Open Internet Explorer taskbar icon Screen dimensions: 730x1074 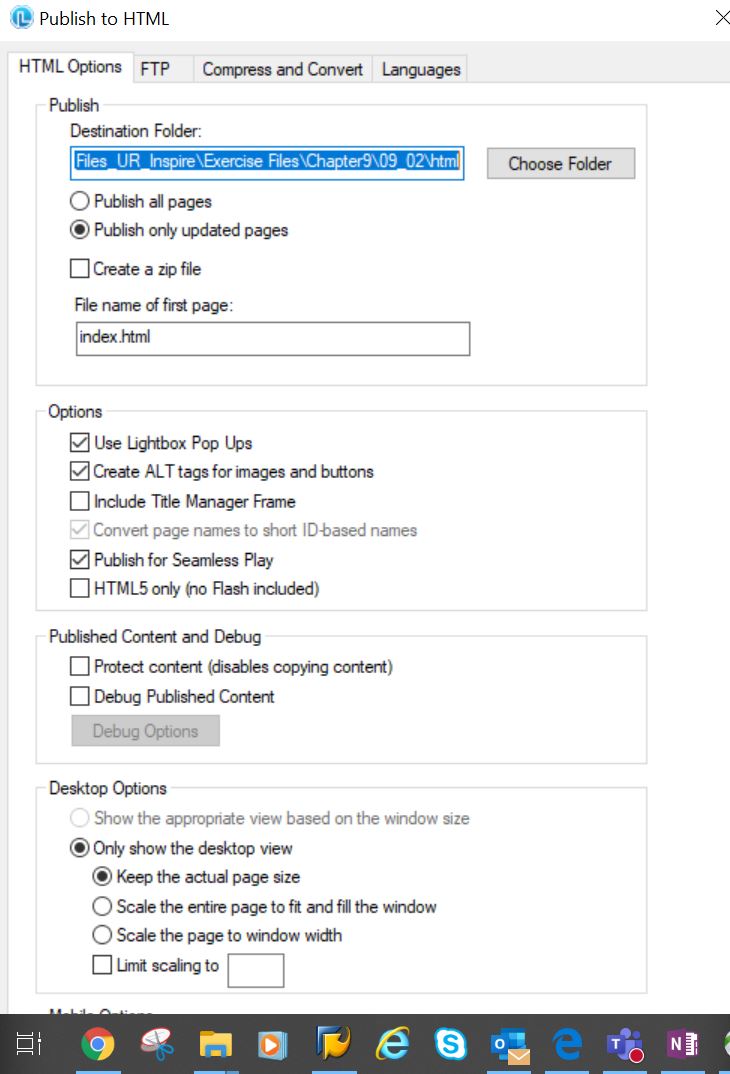point(392,1044)
